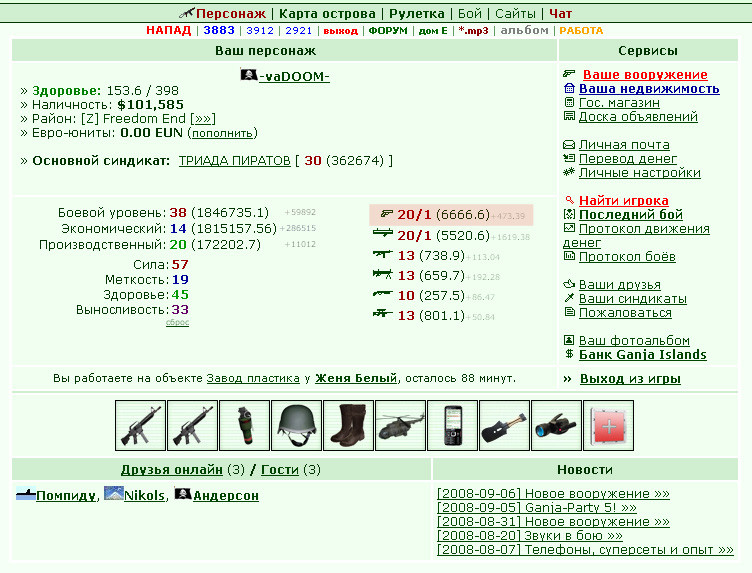Open the 2921 shortcut link
This screenshot has height=573, width=752.
(298, 30)
